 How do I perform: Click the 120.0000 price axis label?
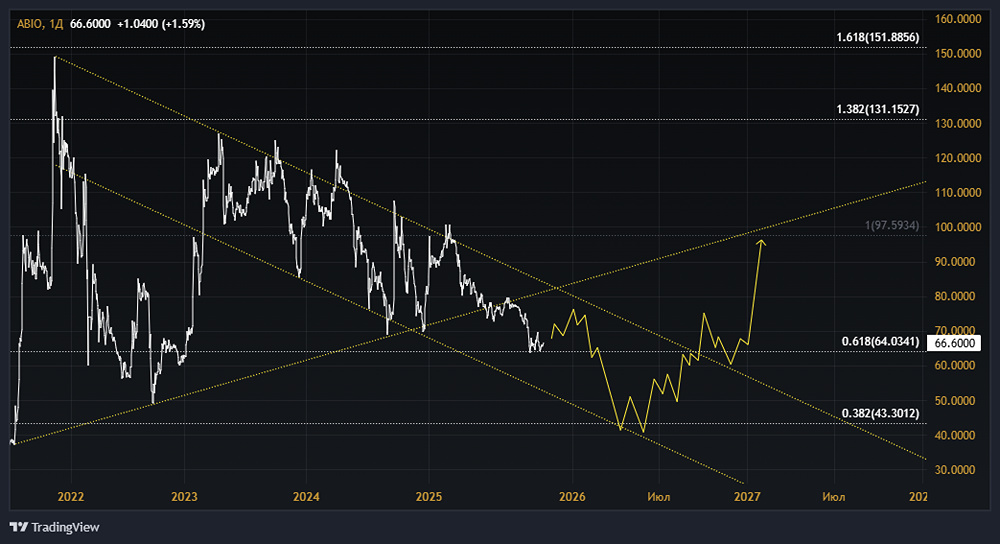(x=958, y=158)
